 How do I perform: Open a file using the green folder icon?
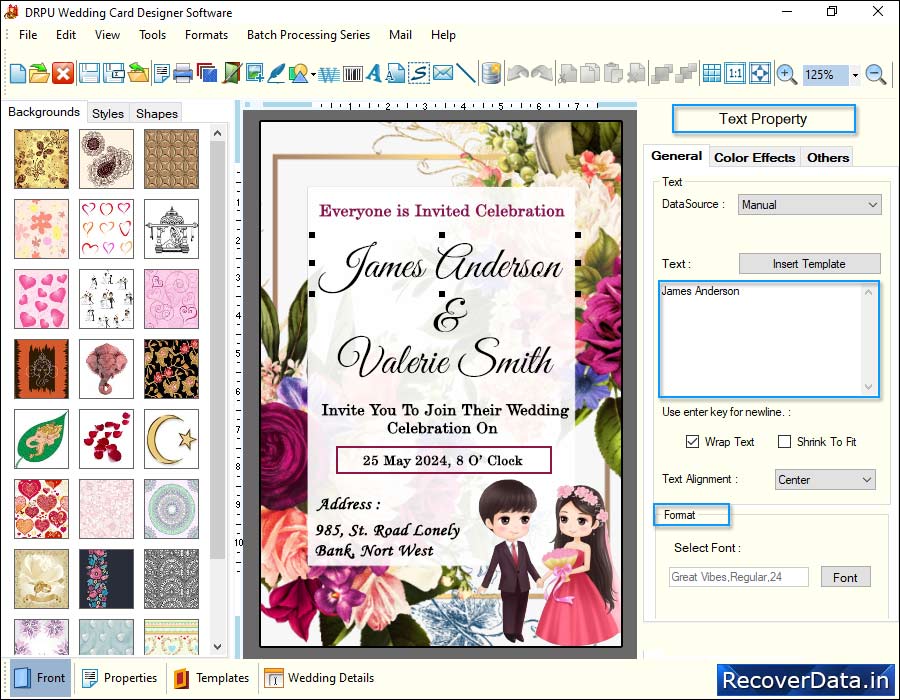[39, 73]
